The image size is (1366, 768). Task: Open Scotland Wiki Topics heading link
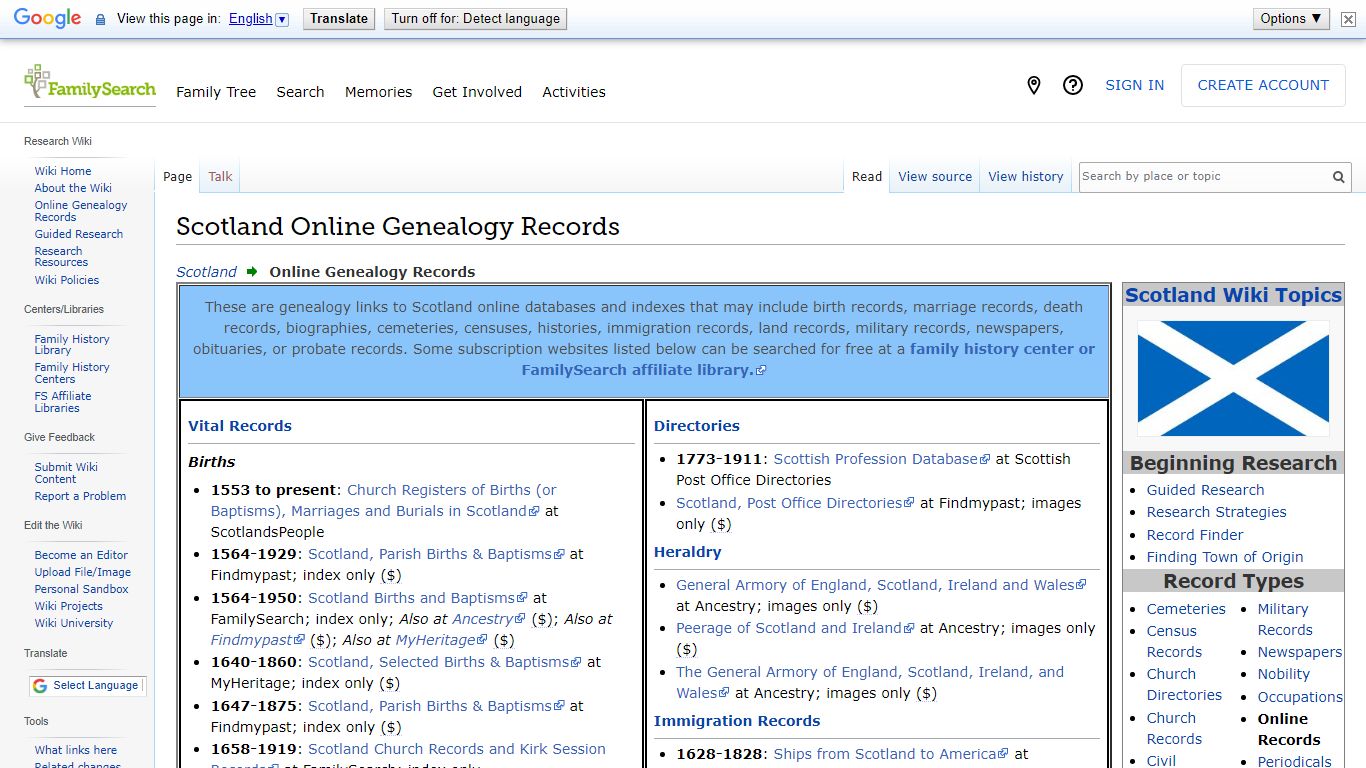(1233, 295)
